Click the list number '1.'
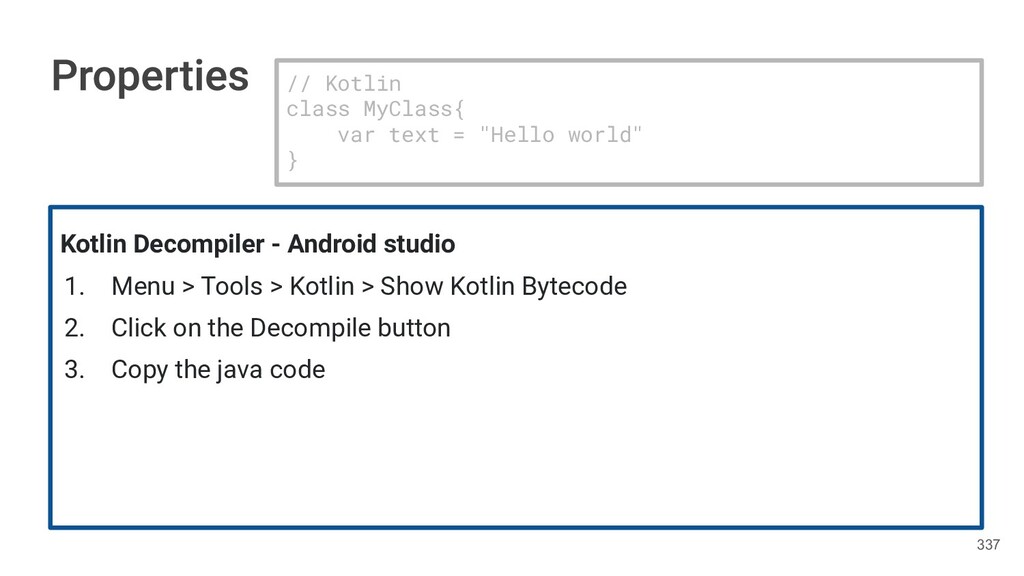 [75, 287]
